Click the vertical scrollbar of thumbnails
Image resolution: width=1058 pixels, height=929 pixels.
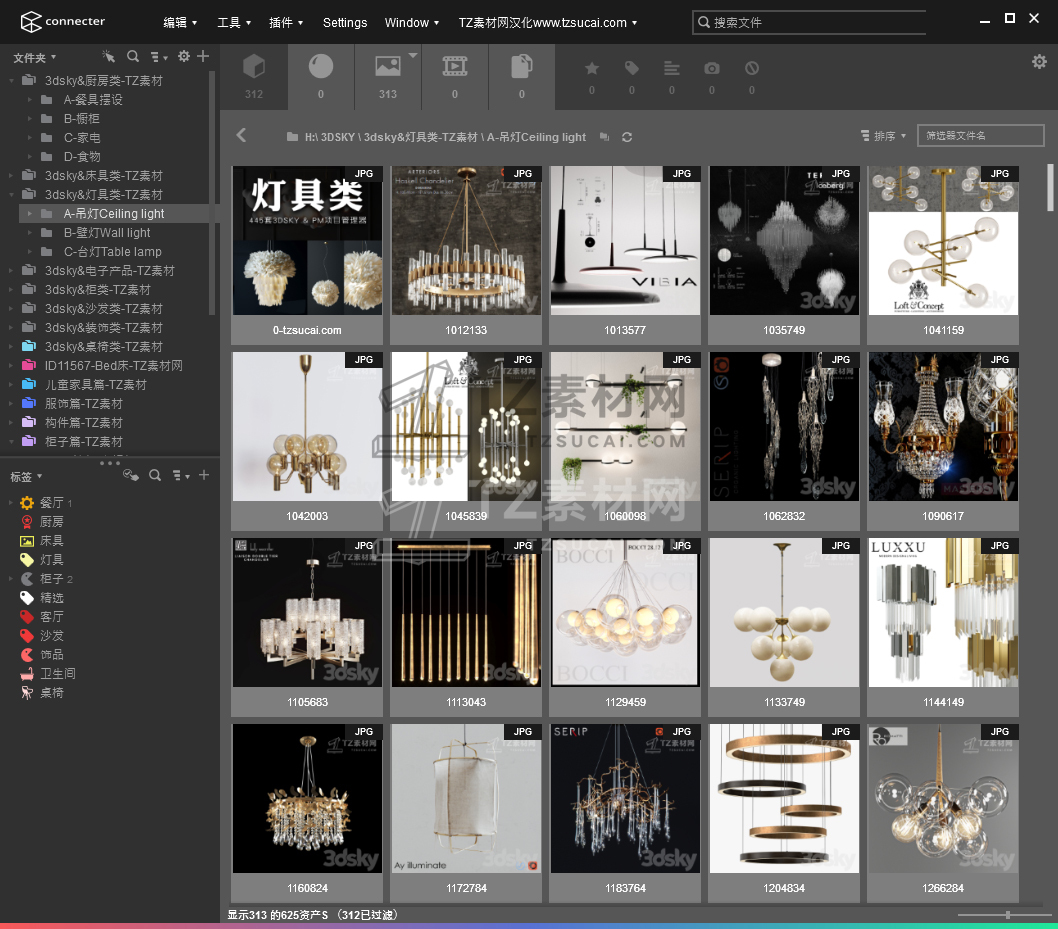point(1049,188)
